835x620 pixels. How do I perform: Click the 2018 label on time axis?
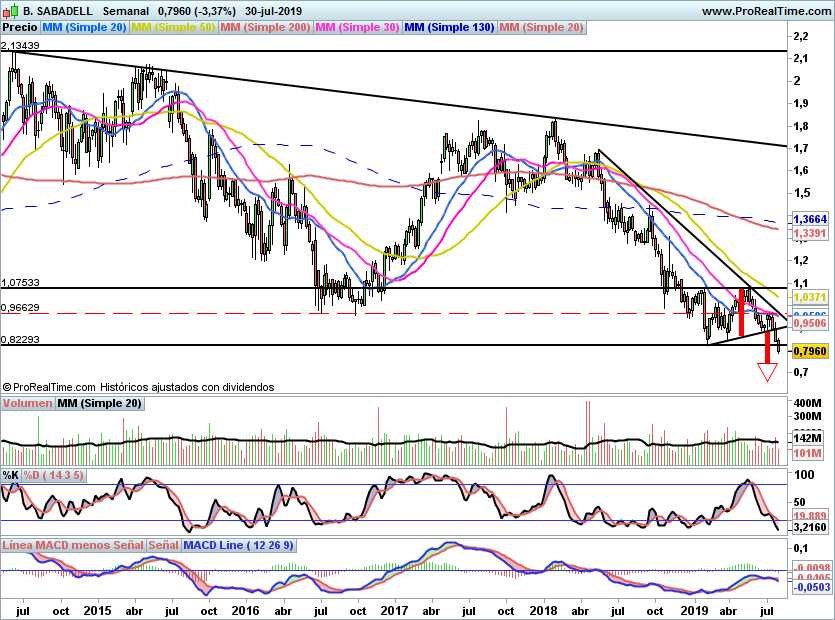click(543, 610)
